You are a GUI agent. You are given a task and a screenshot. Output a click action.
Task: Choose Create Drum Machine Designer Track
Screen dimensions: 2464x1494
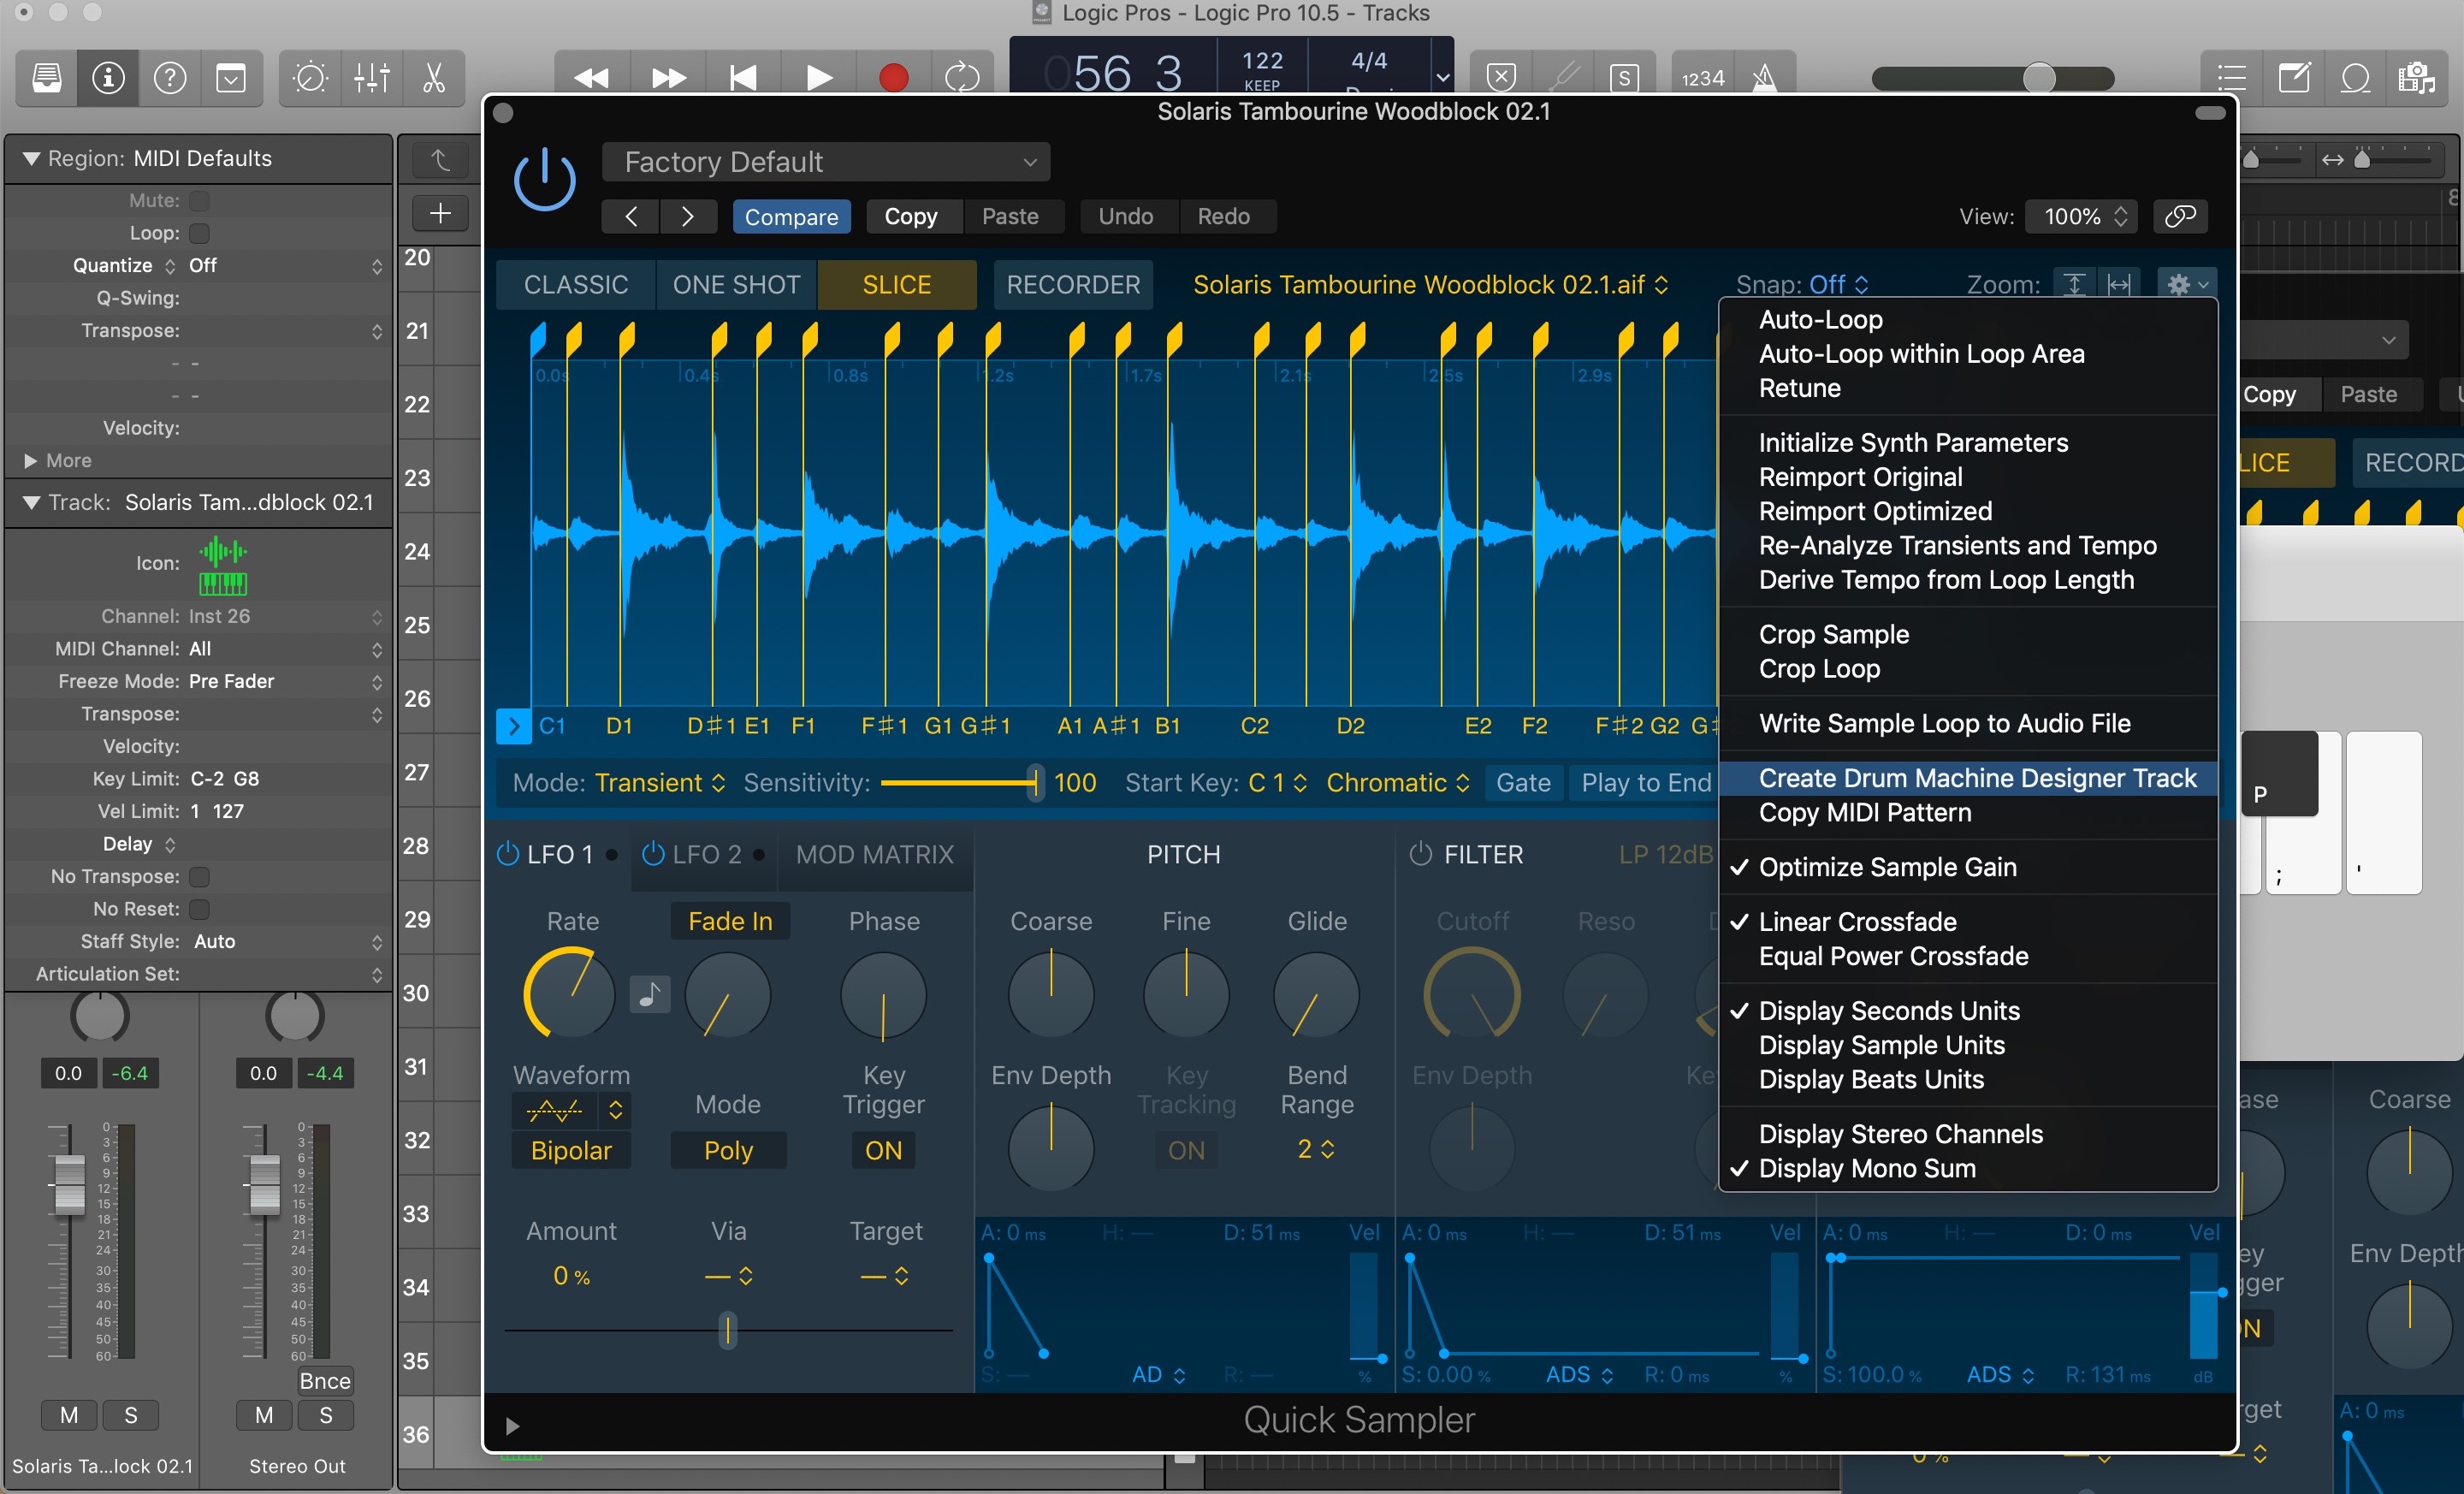click(1977, 777)
